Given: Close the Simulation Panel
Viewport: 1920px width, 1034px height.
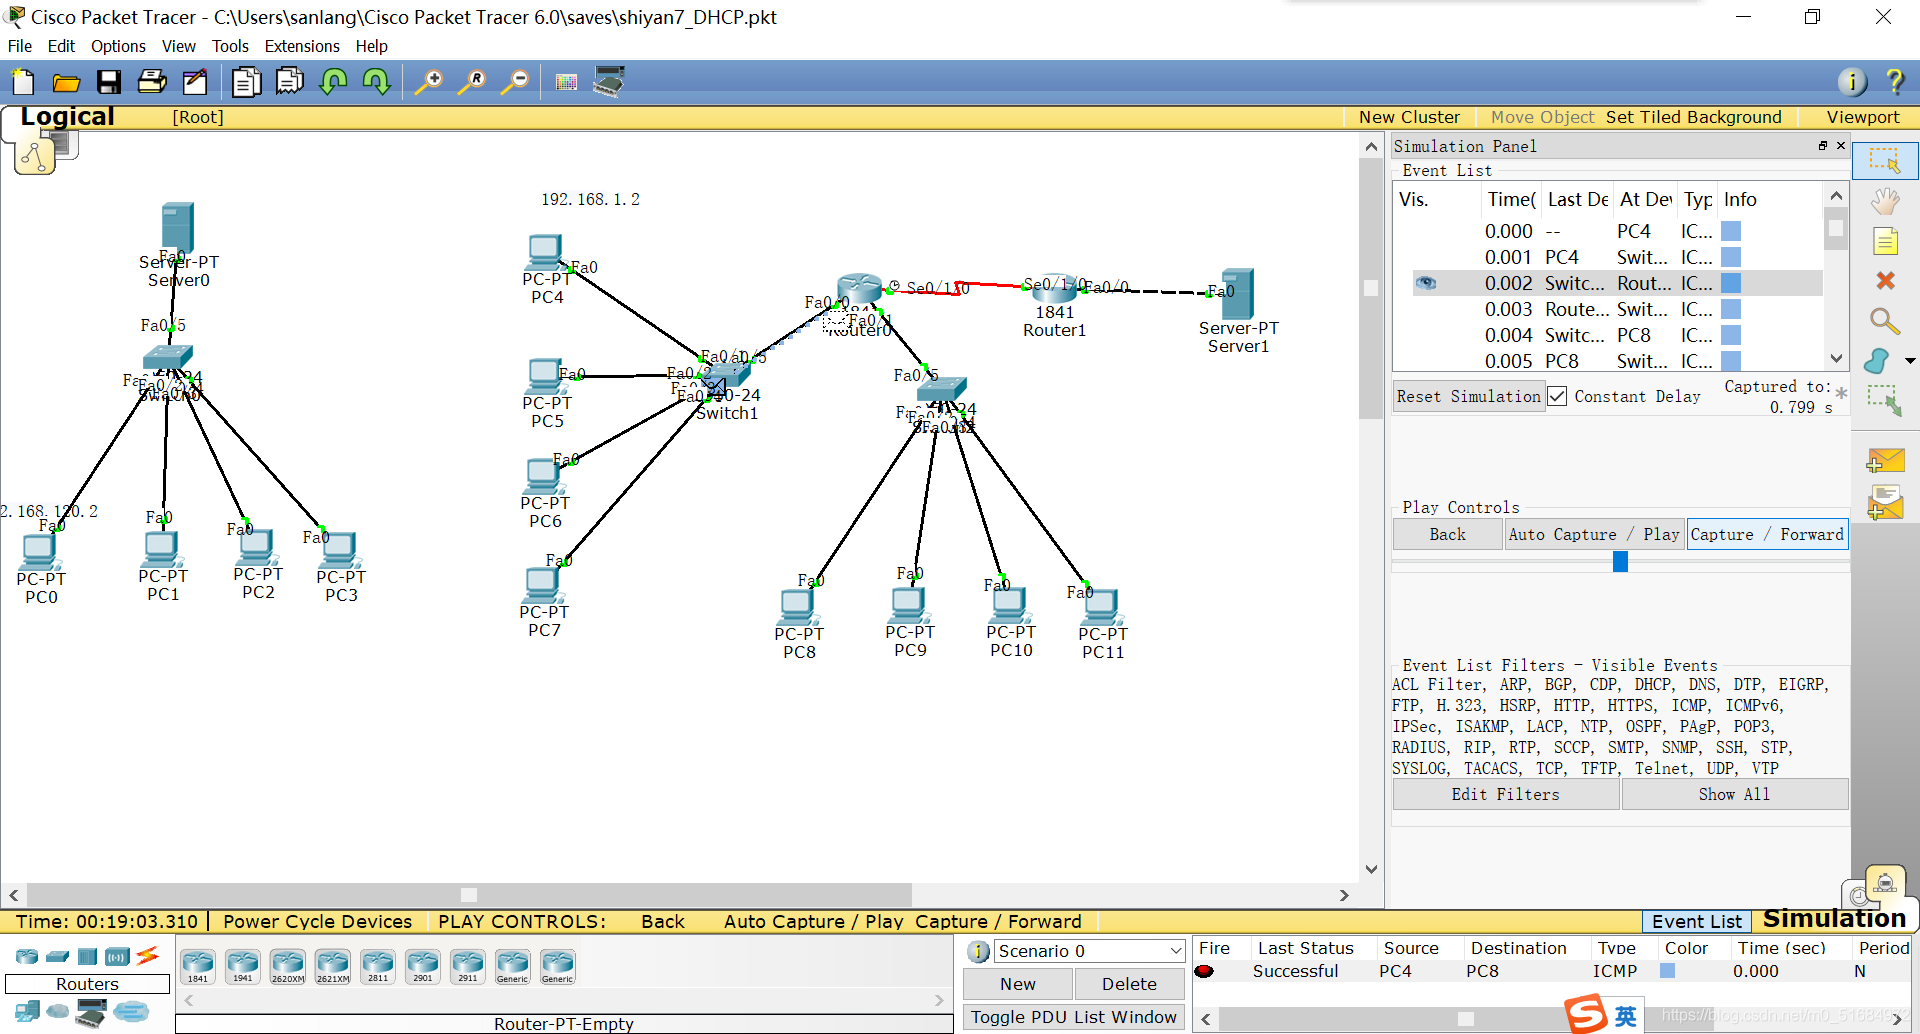Looking at the screenshot, I should [1841, 146].
